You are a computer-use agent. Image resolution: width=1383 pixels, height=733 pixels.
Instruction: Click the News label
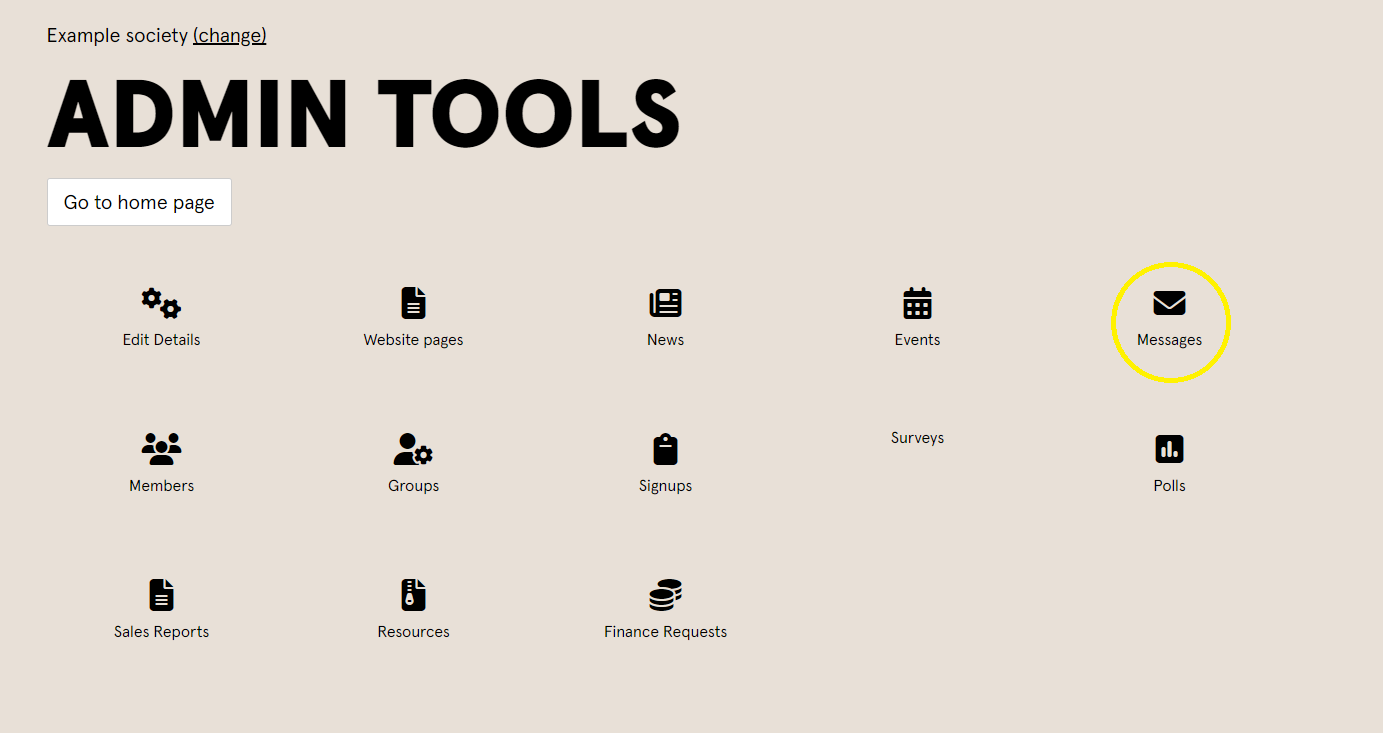pyautogui.click(x=665, y=340)
